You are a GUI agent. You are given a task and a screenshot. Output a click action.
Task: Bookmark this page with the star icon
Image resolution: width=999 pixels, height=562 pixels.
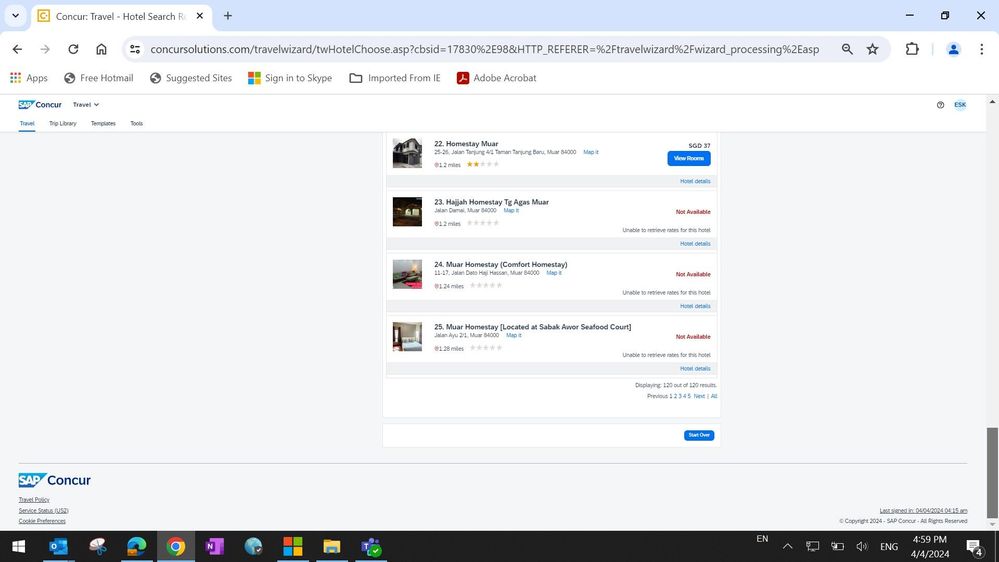point(872,49)
